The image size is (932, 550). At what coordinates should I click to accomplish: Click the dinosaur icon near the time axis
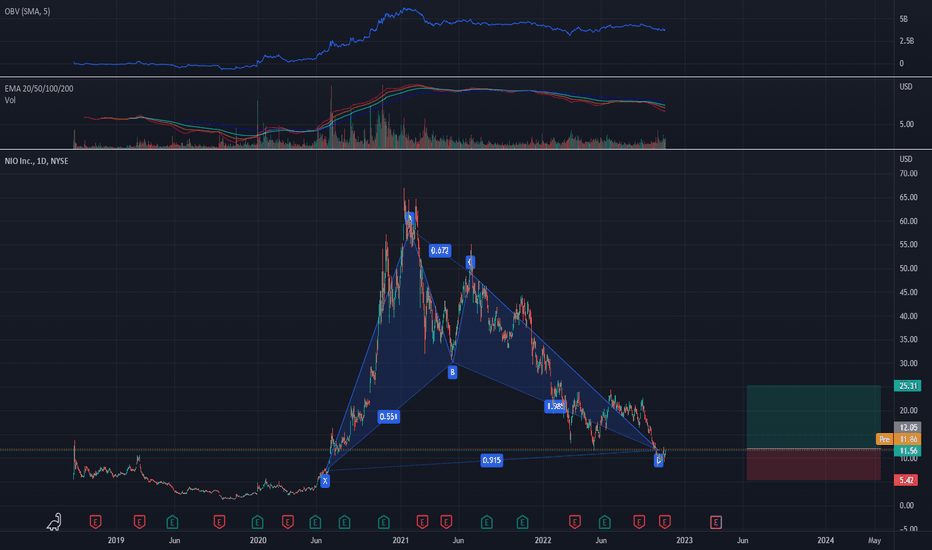click(54, 521)
